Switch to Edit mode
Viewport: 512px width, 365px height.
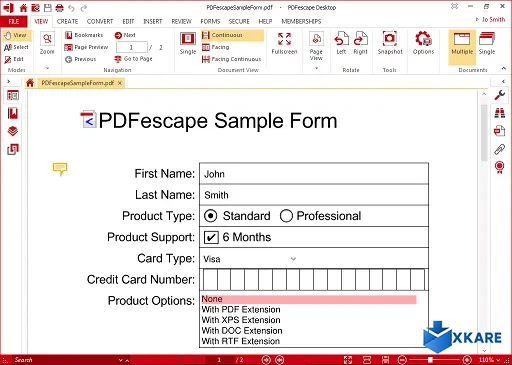(x=14, y=59)
